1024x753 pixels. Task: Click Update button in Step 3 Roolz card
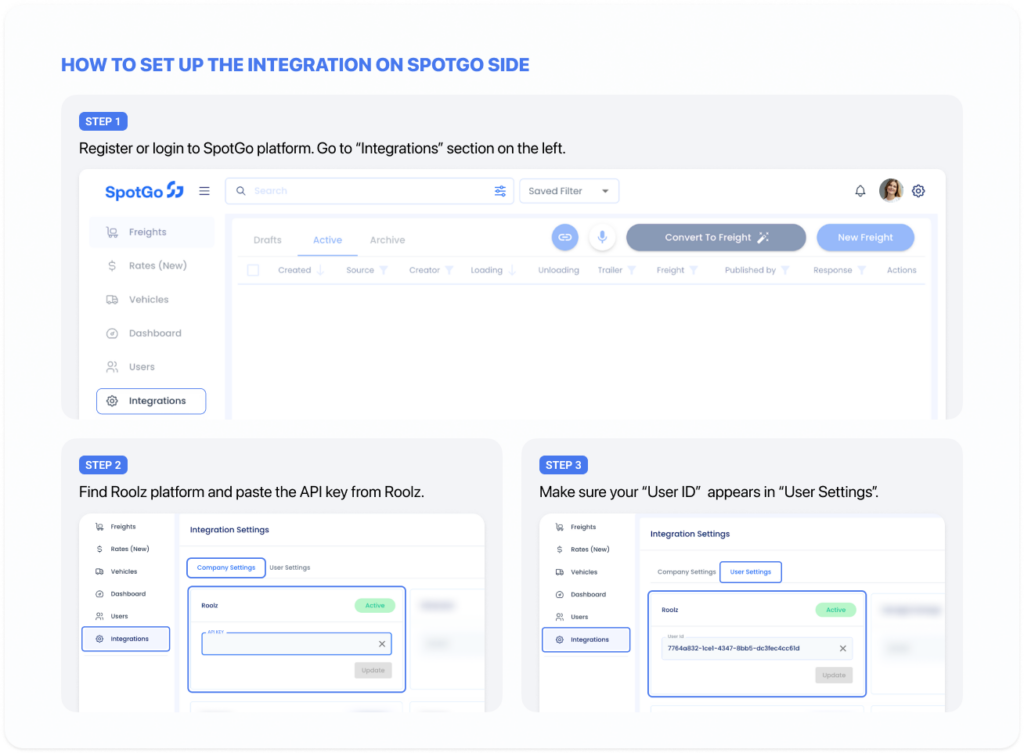(834, 675)
